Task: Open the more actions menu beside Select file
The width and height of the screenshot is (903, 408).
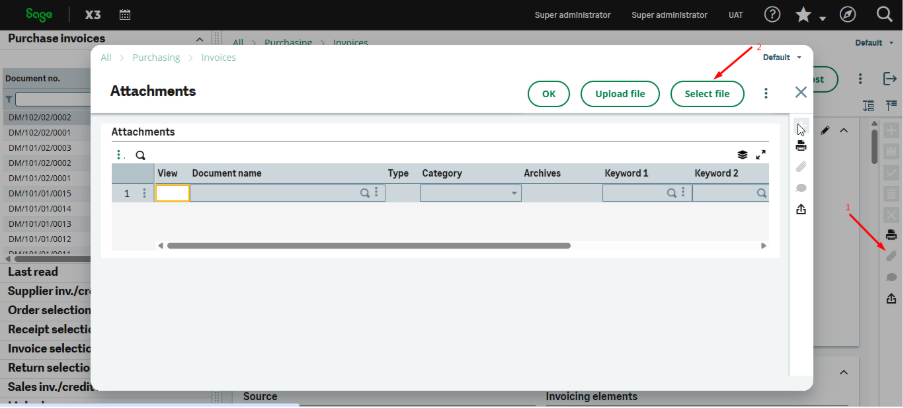Action: [x=766, y=93]
